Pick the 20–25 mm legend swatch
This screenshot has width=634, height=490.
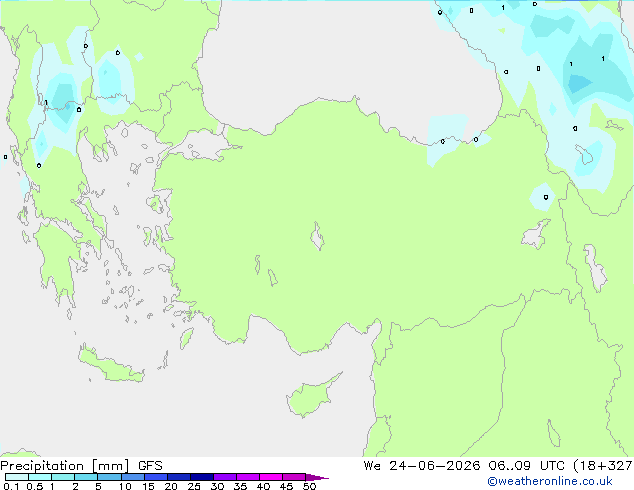[x=178, y=477]
